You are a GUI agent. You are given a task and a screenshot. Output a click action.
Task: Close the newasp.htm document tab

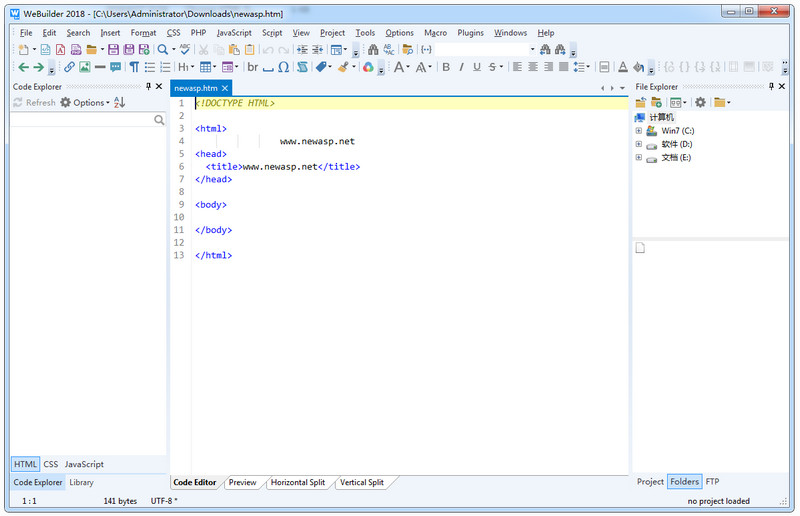[x=224, y=88]
